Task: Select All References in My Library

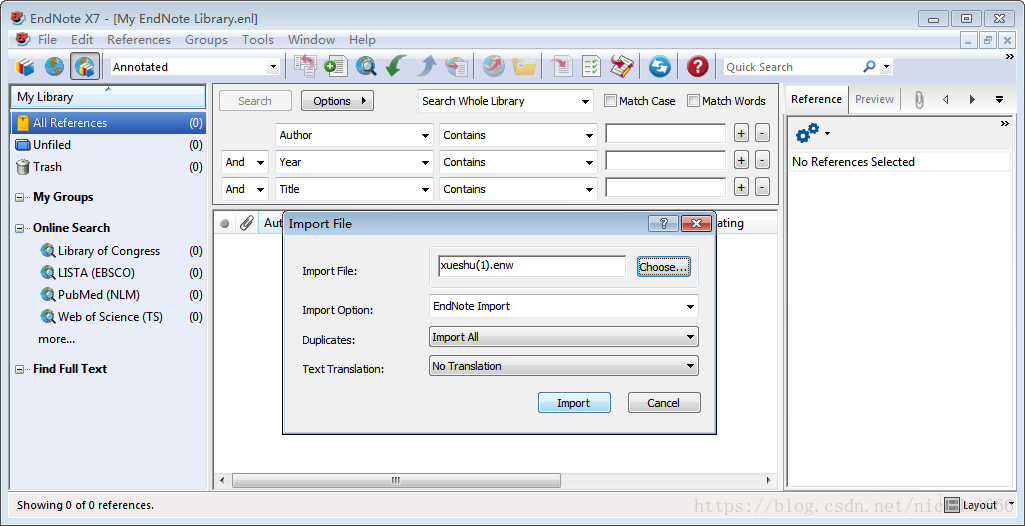Action: [x=109, y=123]
